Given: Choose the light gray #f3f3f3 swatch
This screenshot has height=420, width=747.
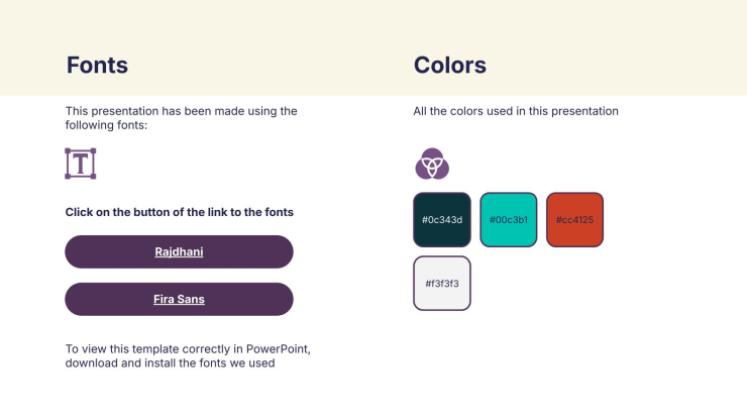Looking at the screenshot, I should pyautogui.click(x=441, y=283).
